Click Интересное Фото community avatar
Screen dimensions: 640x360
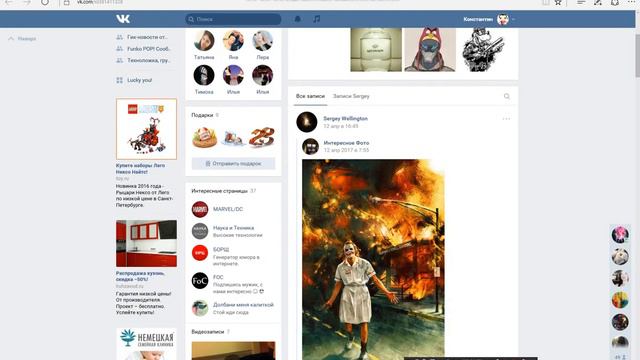click(x=310, y=147)
